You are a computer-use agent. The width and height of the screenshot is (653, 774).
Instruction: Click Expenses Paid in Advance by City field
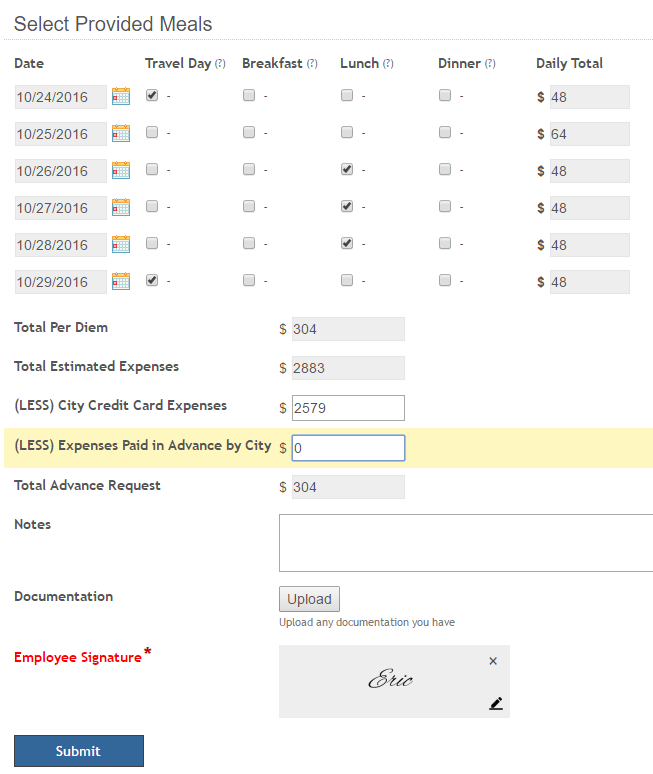[x=347, y=449]
